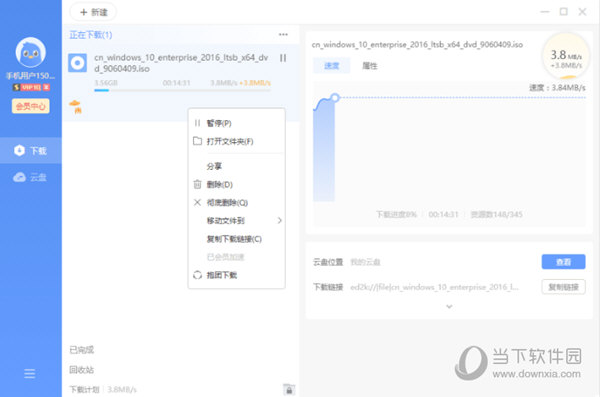Open the 已完成 completed list

(82, 350)
